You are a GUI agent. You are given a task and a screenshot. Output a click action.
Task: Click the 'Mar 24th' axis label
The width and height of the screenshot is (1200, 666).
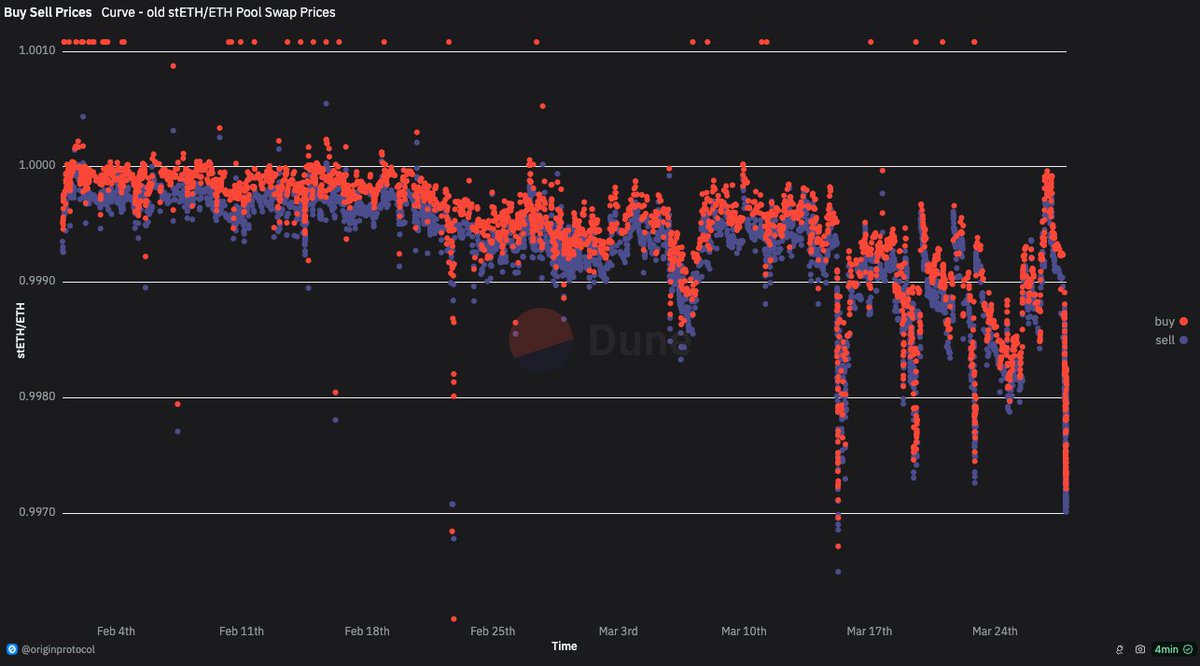point(995,631)
